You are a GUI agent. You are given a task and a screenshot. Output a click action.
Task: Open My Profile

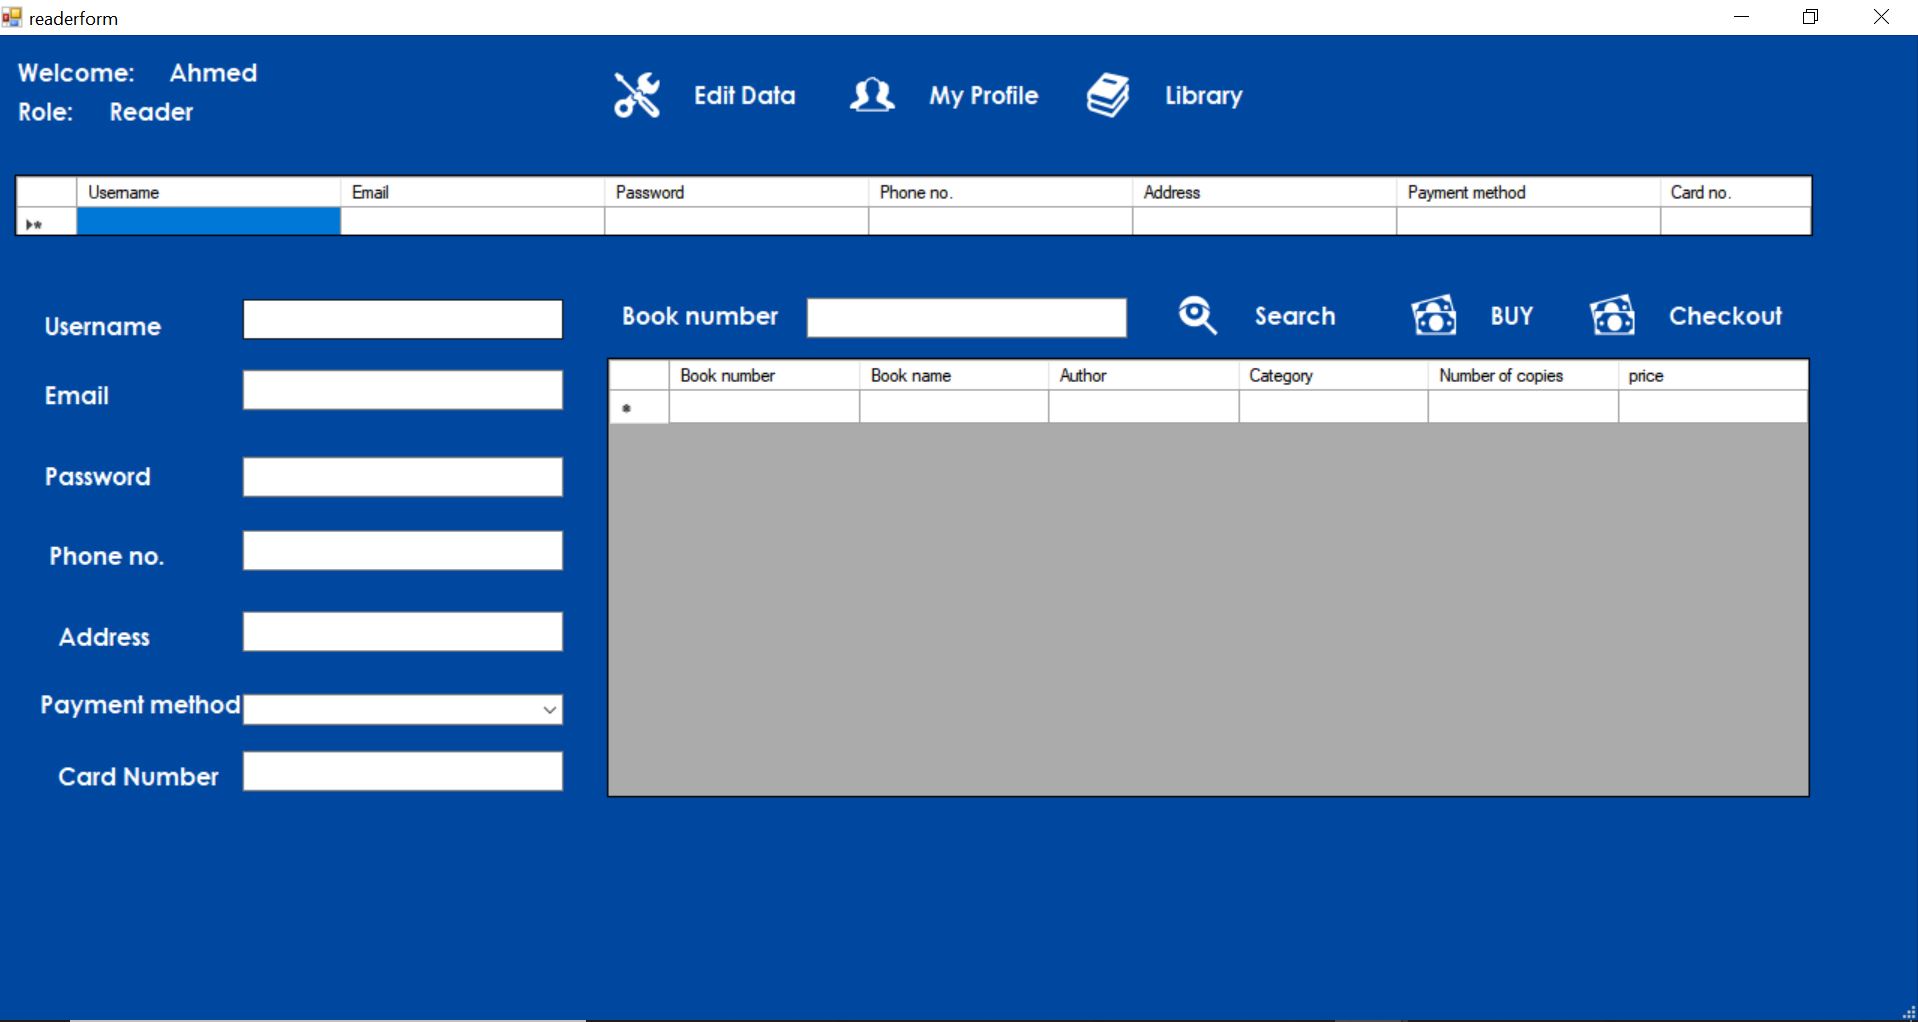(984, 96)
